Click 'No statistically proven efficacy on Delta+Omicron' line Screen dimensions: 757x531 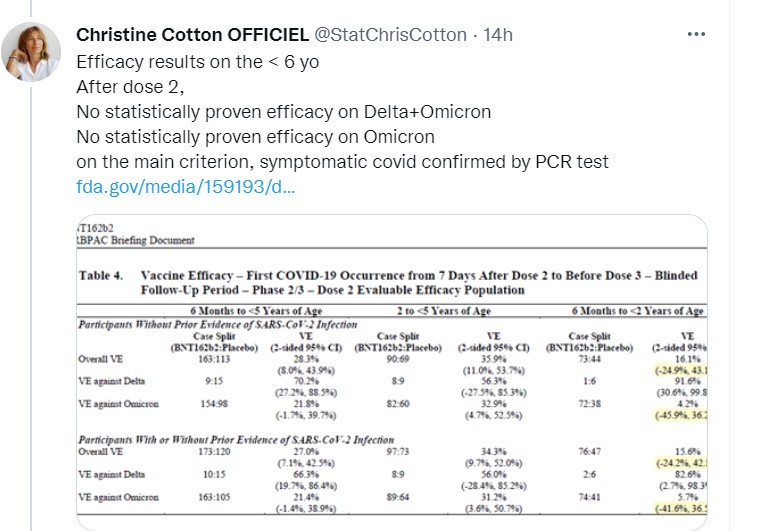[283, 111]
